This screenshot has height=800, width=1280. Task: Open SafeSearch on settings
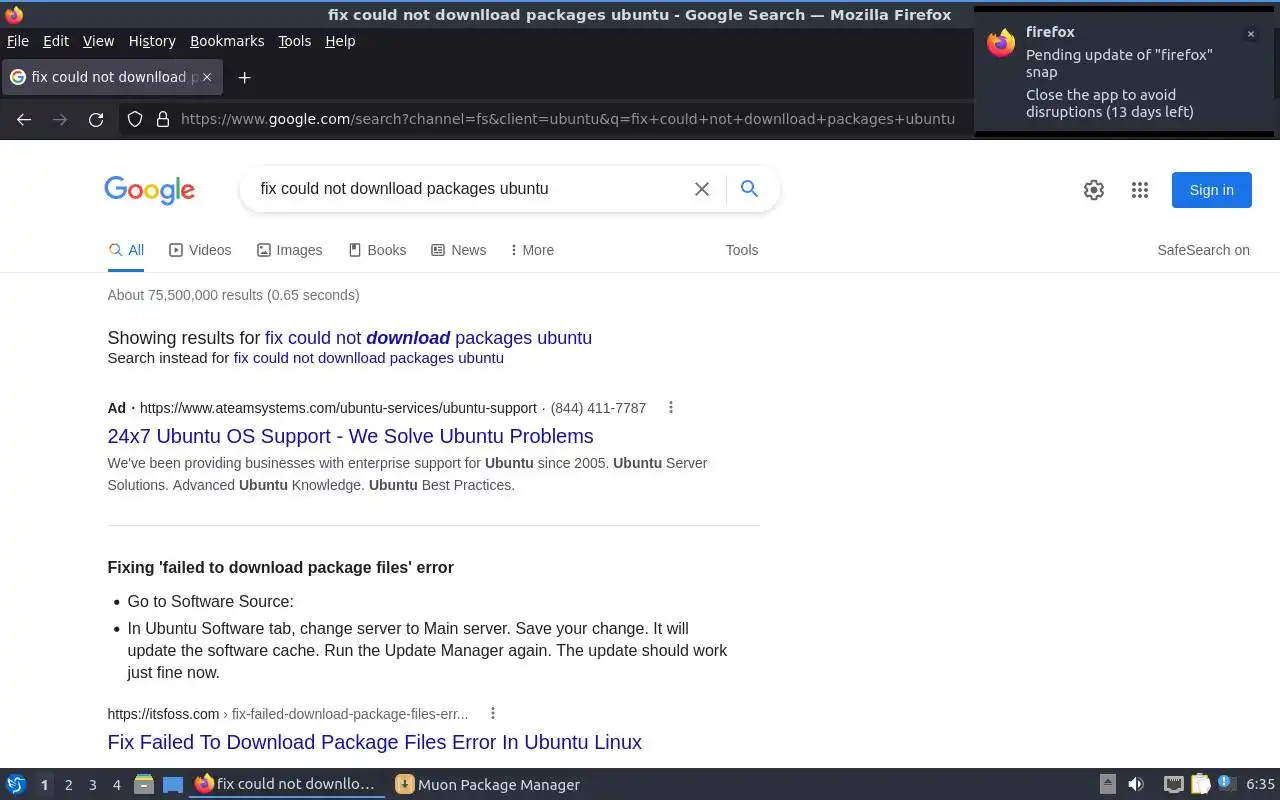pyautogui.click(x=1203, y=250)
